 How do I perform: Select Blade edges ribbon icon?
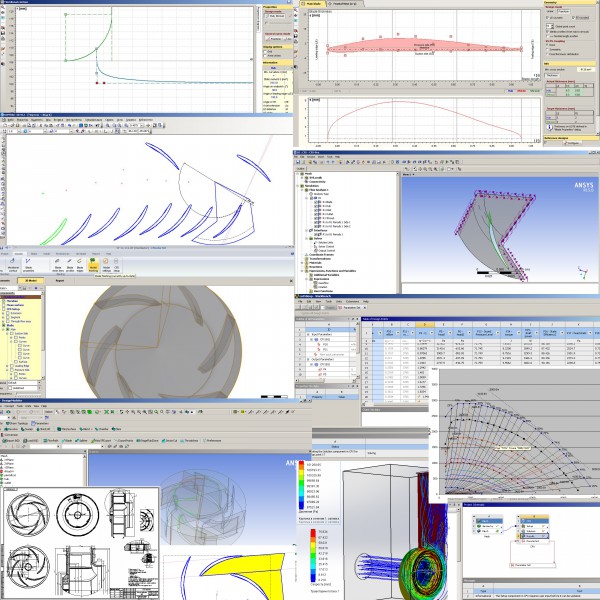(80, 265)
